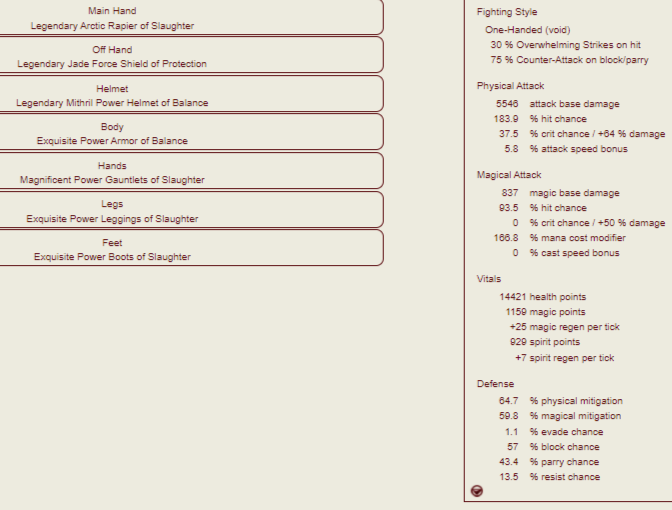672x510 pixels.
Task: Open the Off Hand Jade Force Shield slot
Action: (x=112, y=56)
